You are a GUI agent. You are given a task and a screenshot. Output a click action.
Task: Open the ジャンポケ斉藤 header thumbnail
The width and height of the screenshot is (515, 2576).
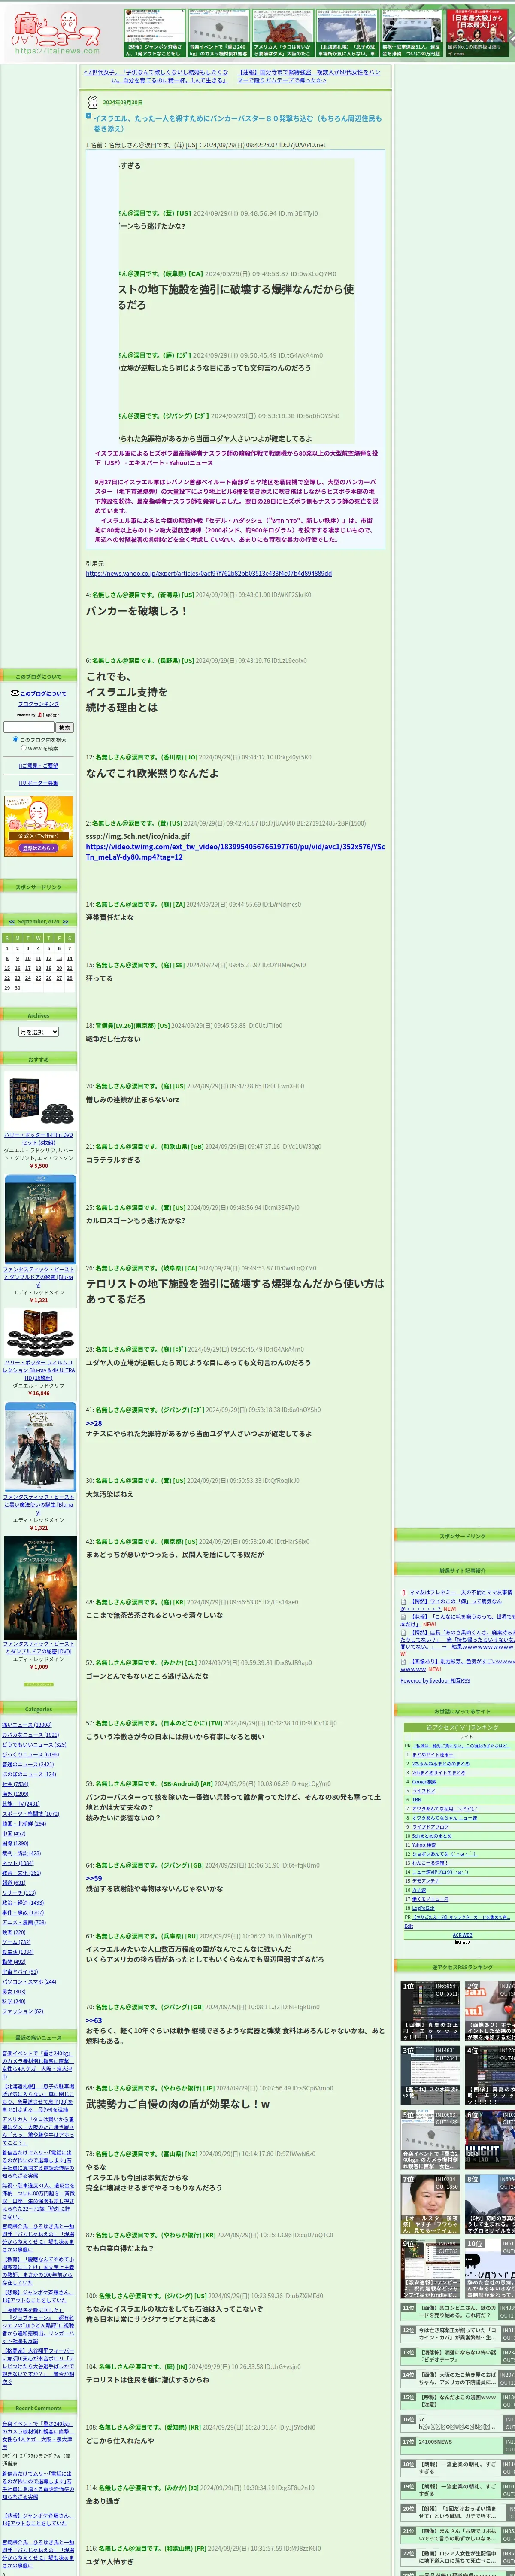154,33
